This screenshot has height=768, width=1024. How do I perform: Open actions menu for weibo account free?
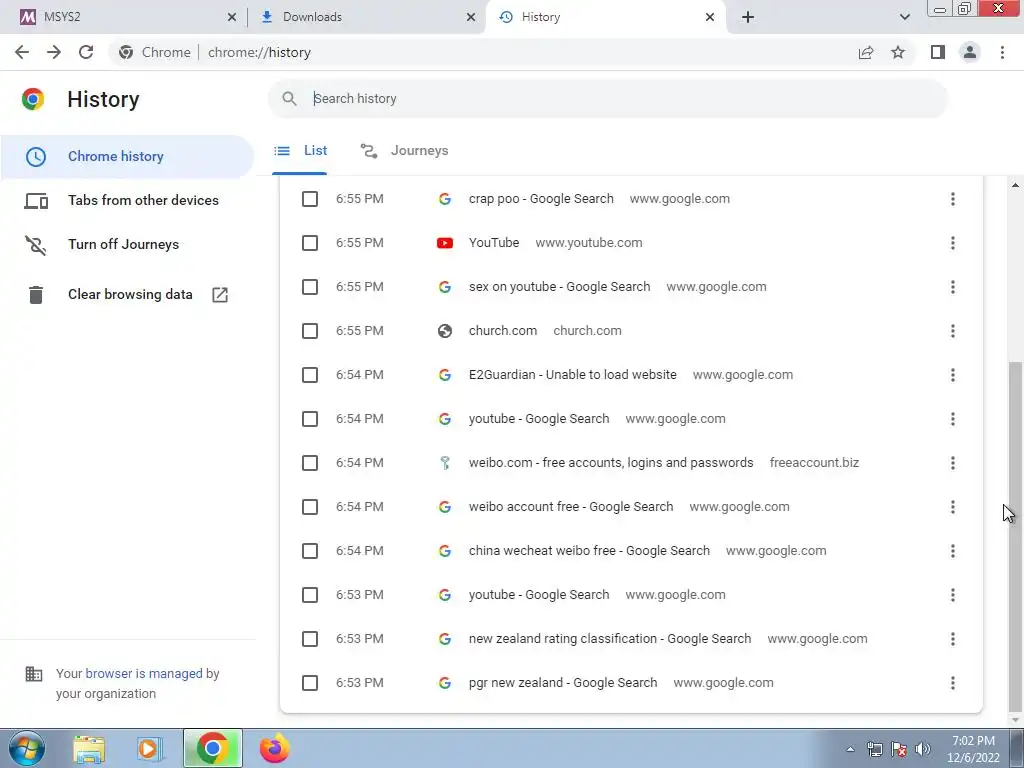pyautogui.click(x=953, y=507)
